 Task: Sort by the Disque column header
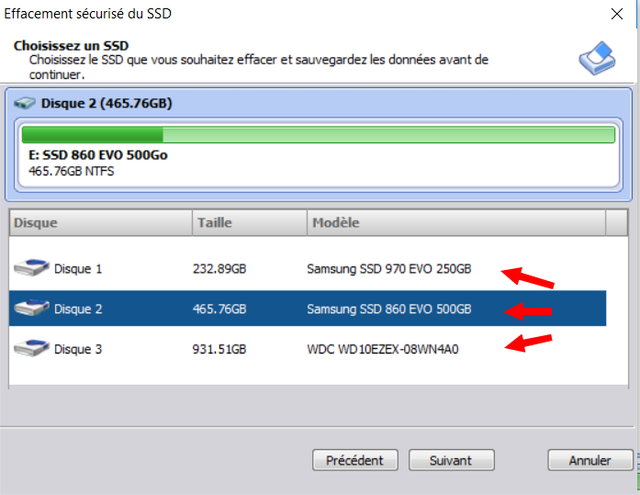(100, 222)
